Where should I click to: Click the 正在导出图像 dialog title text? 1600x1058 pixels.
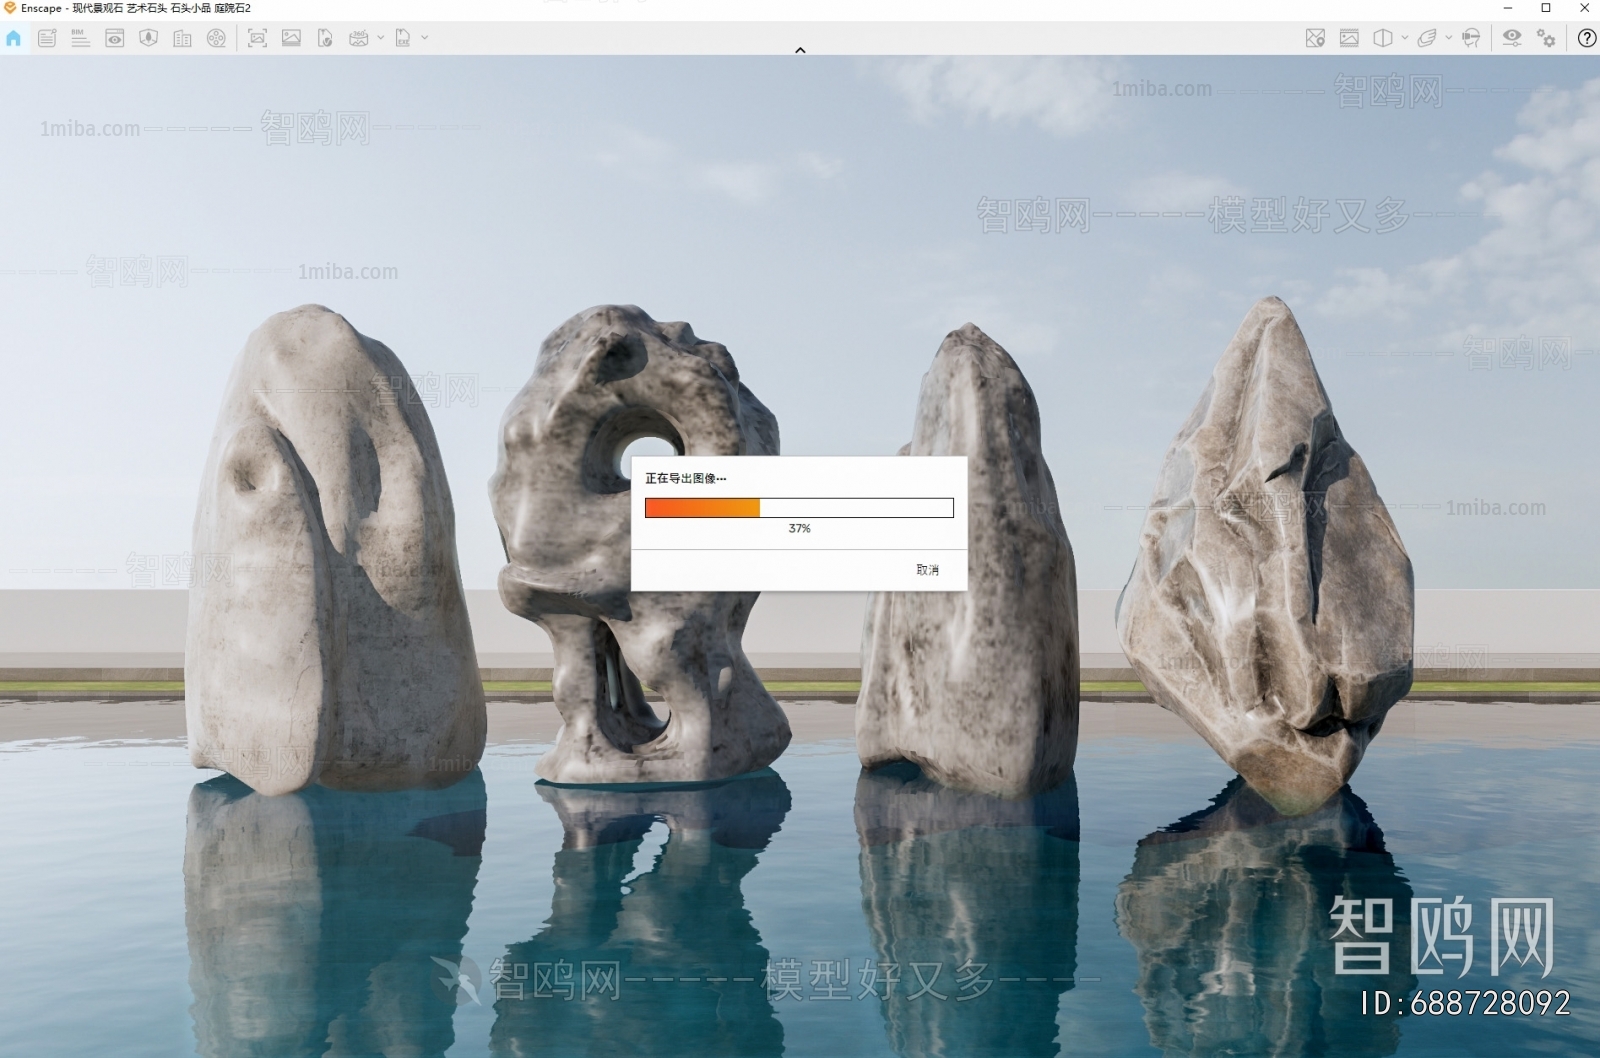[x=685, y=478]
